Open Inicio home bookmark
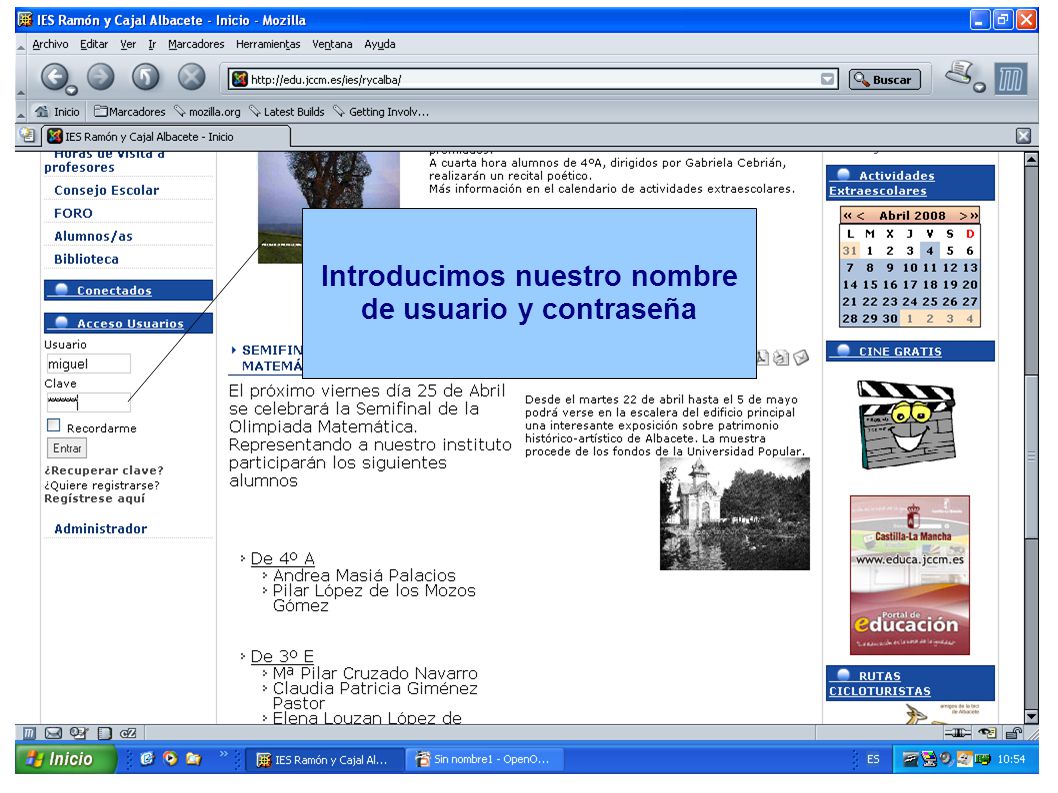Image resolution: width=1058 pixels, height=793 pixels. (58, 112)
